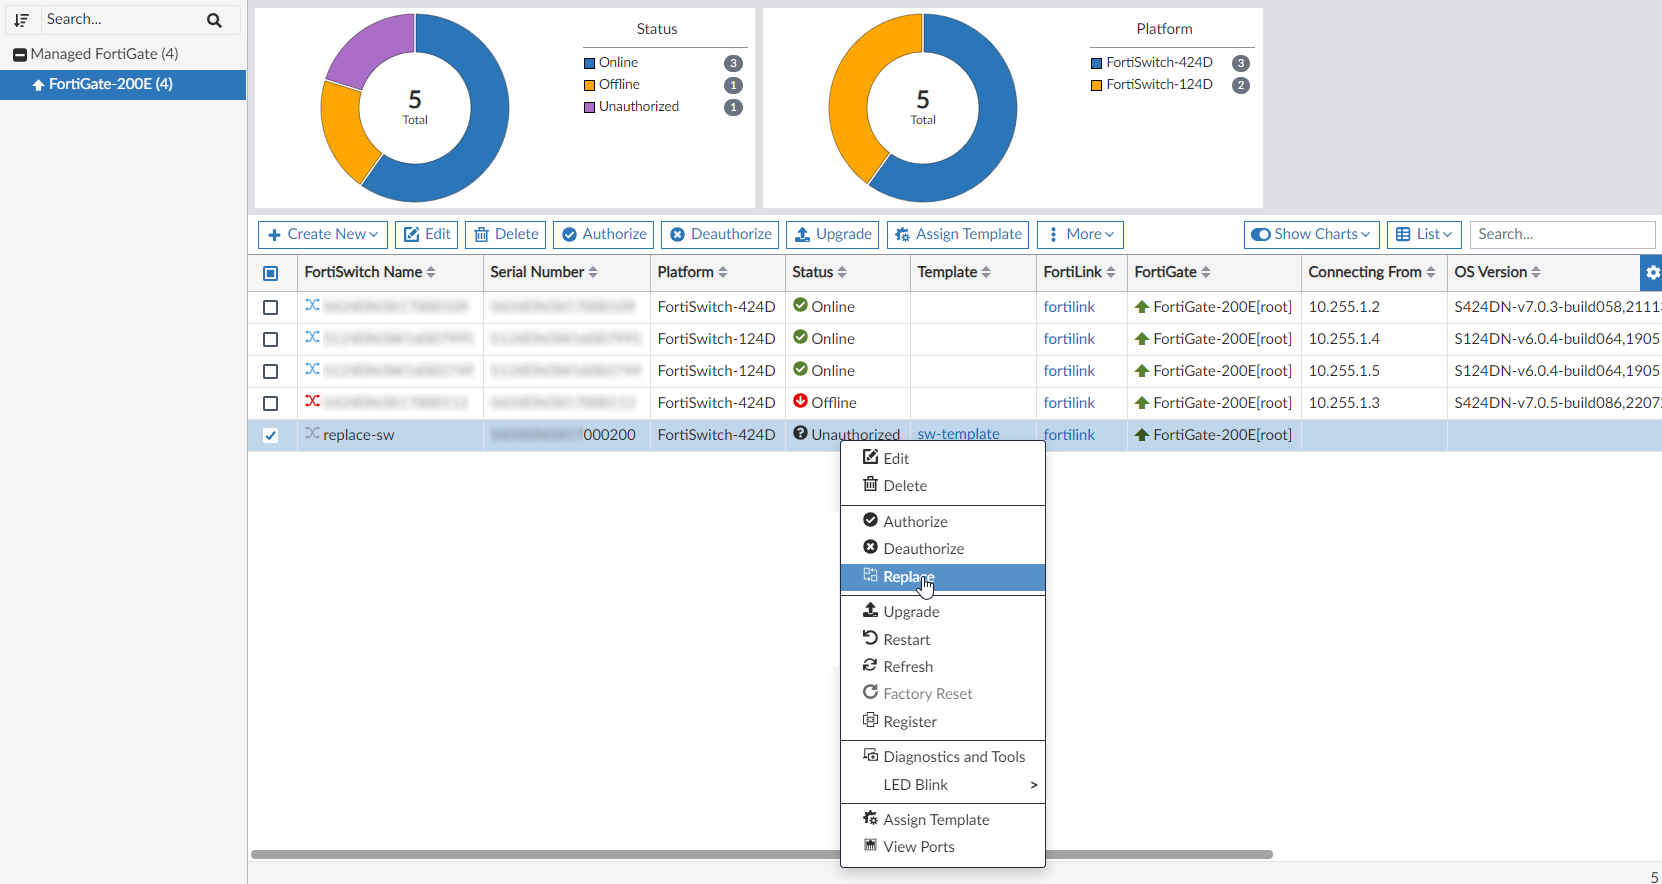Click the Deauthorize toolbar button
The image size is (1662, 884).
[x=721, y=234]
